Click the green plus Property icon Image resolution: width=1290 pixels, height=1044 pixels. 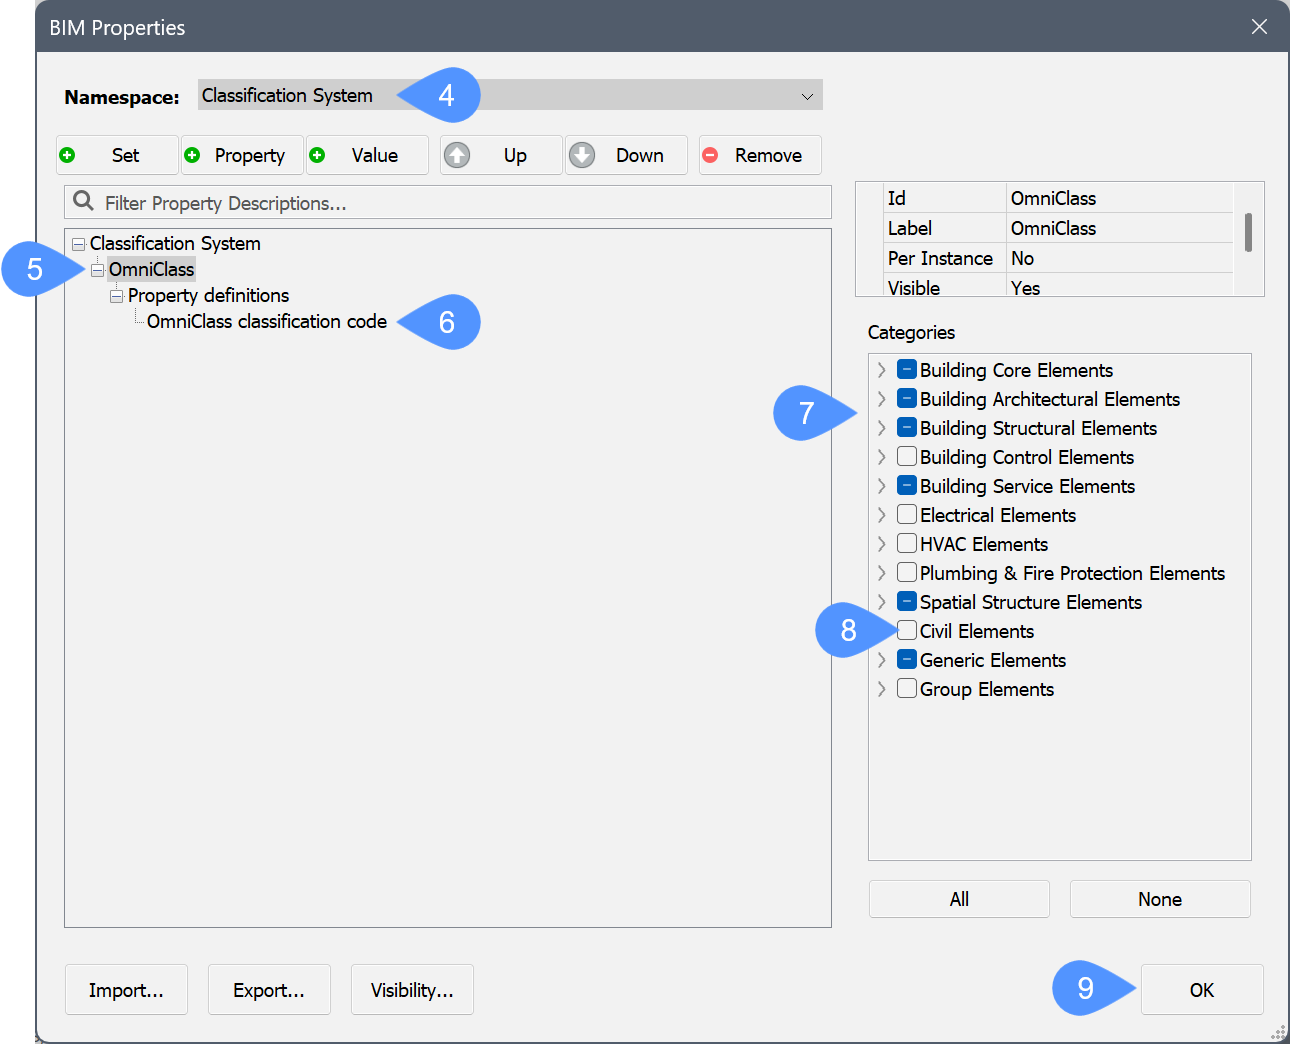pyautogui.click(x=193, y=155)
